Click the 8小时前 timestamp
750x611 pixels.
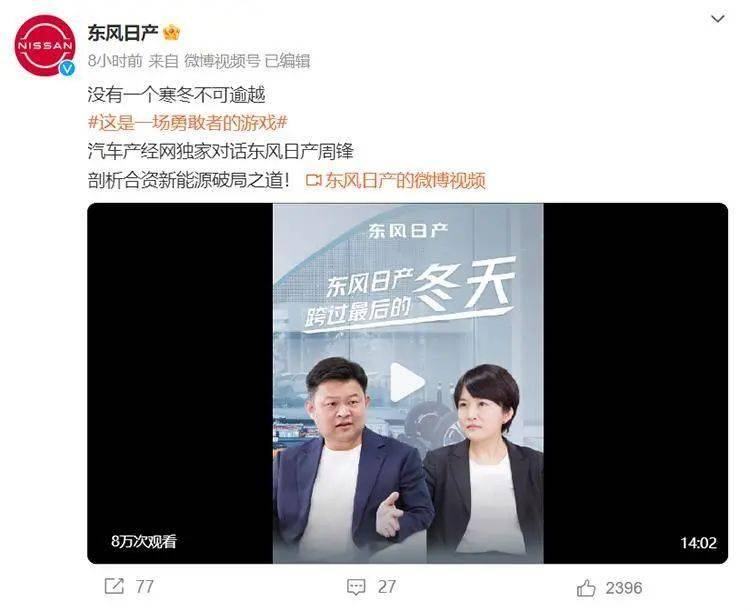[x=115, y=61]
